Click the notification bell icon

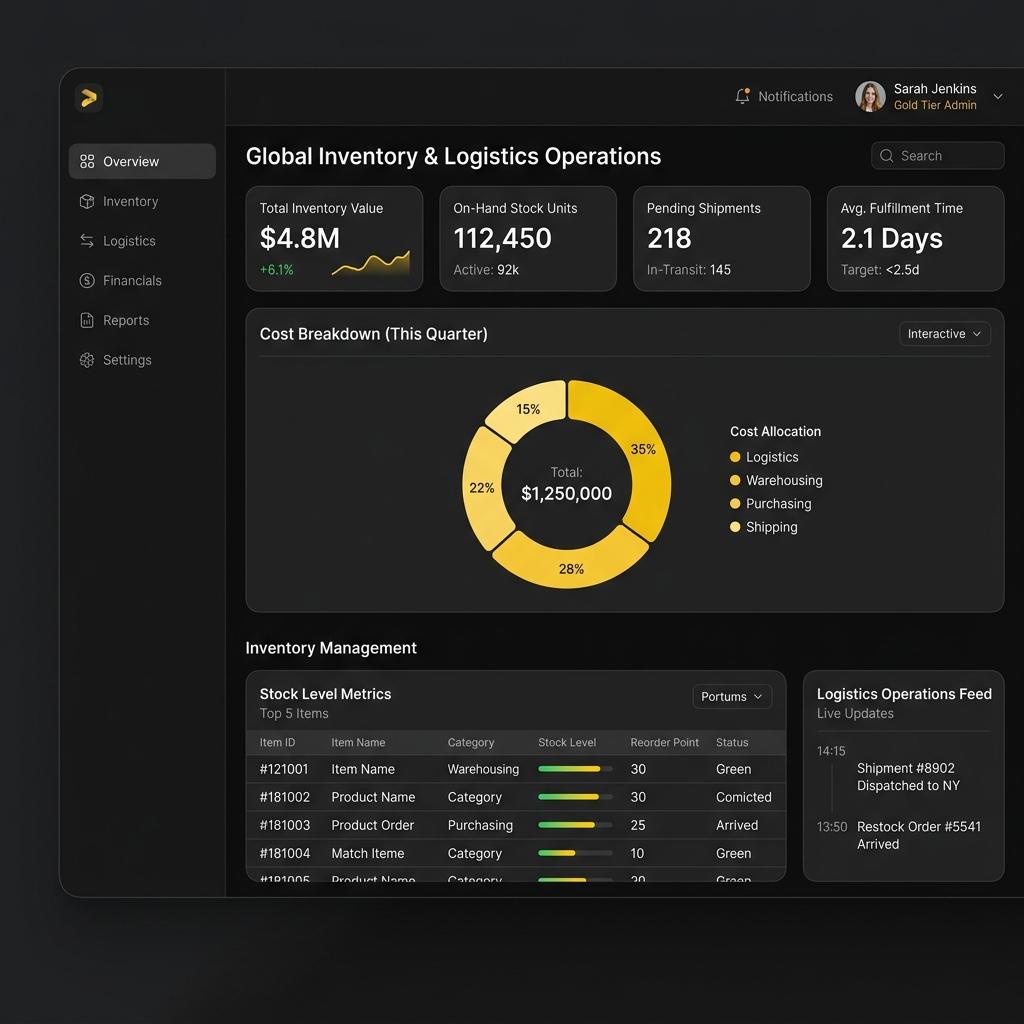743,96
